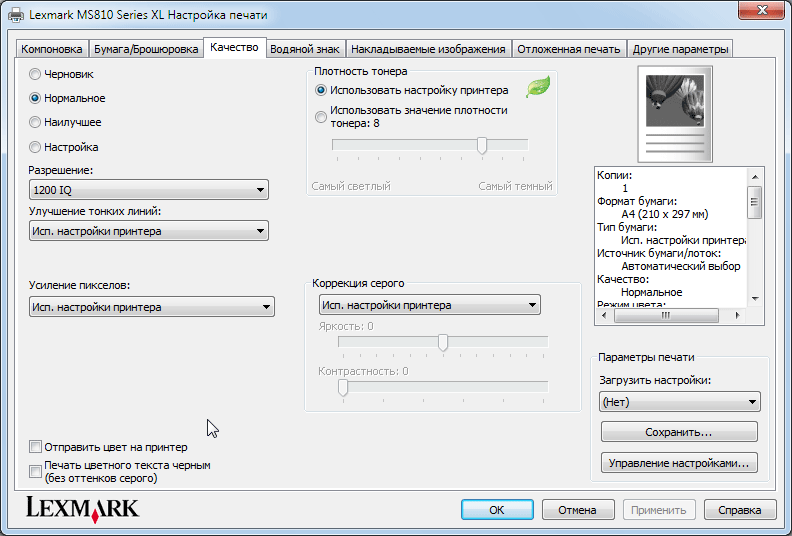Switch to the Водяной знак tab
This screenshot has width=792, height=536.
pos(305,49)
